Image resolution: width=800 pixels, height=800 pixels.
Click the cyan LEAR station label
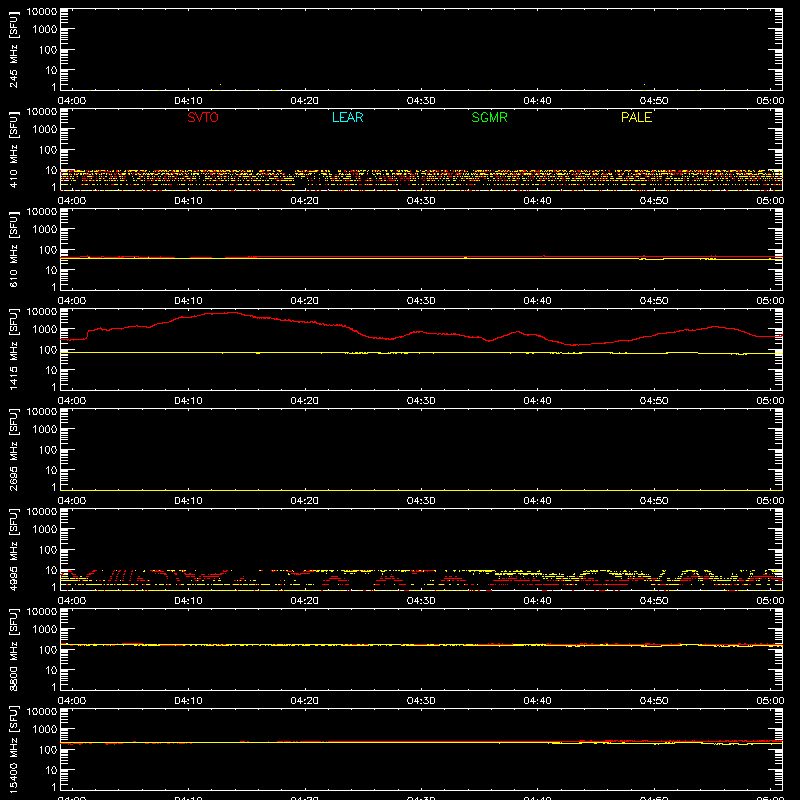(x=347, y=117)
